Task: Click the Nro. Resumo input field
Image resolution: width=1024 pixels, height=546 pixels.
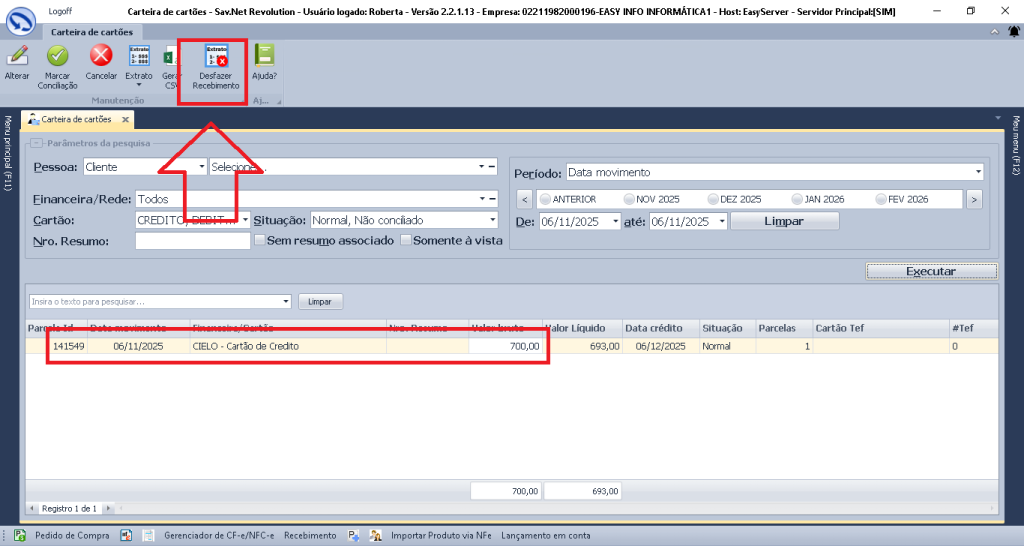Action: [x=192, y=241]
